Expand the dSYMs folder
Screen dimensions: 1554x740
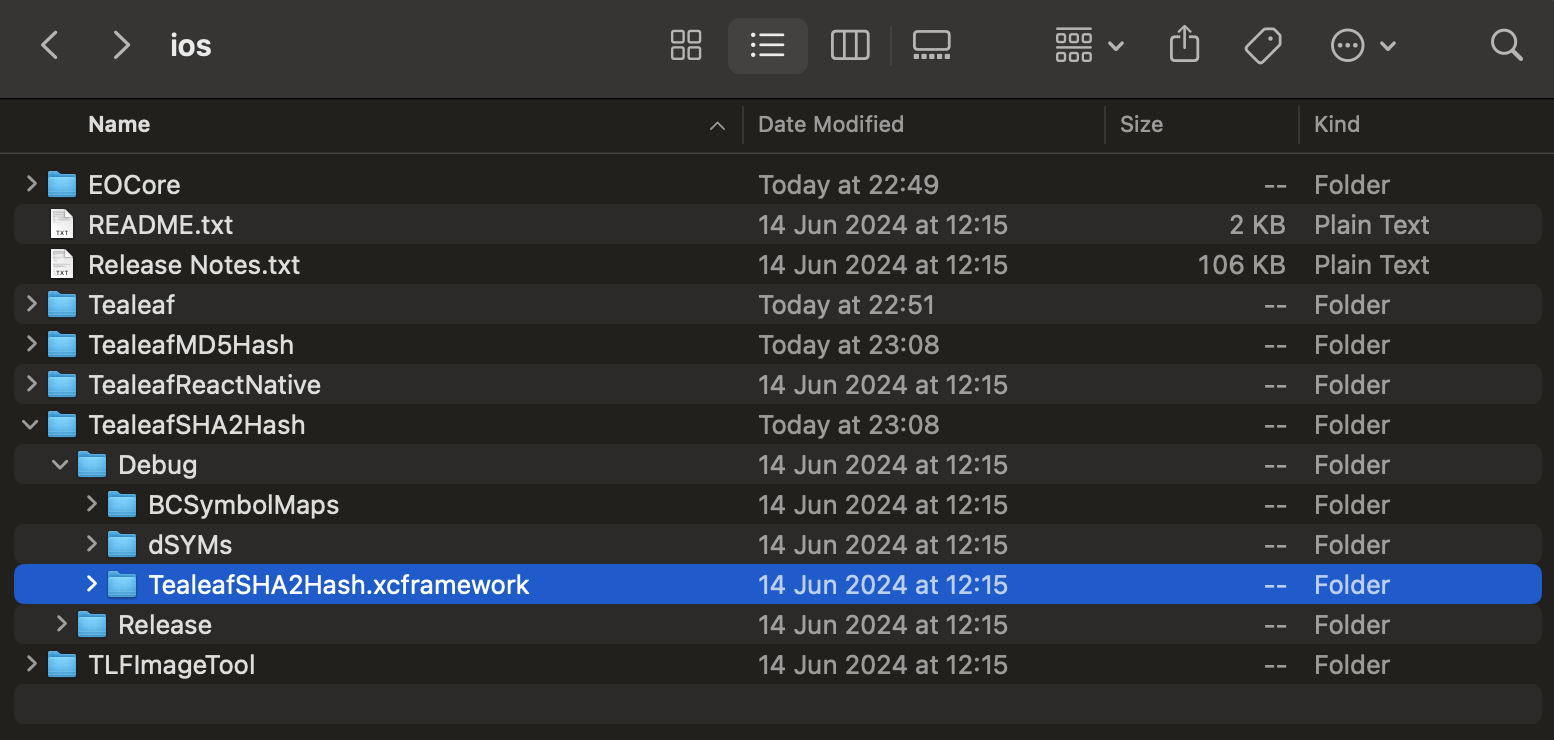(91, 544)
